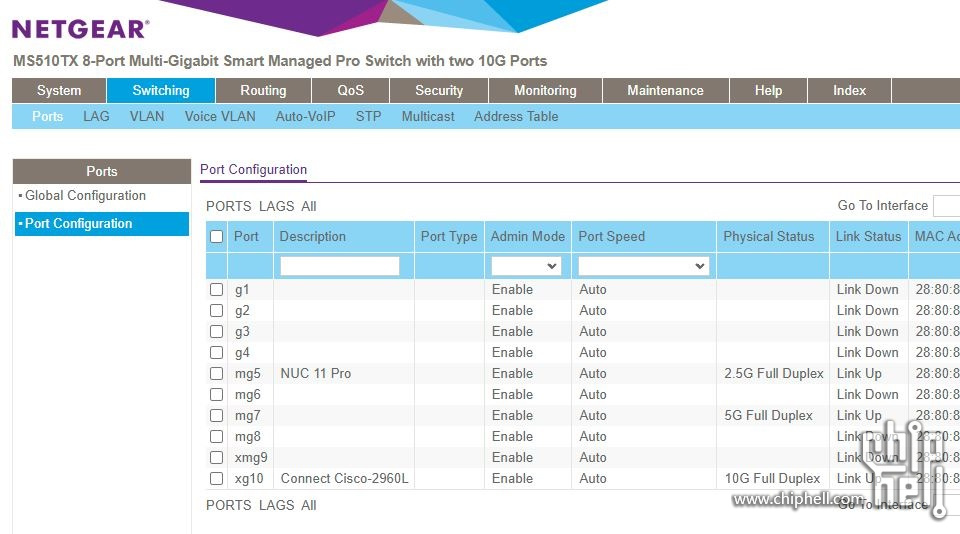Click the Link Status column header
The height and width of the screenshot is (534, 960).
[x=868, y=236]
